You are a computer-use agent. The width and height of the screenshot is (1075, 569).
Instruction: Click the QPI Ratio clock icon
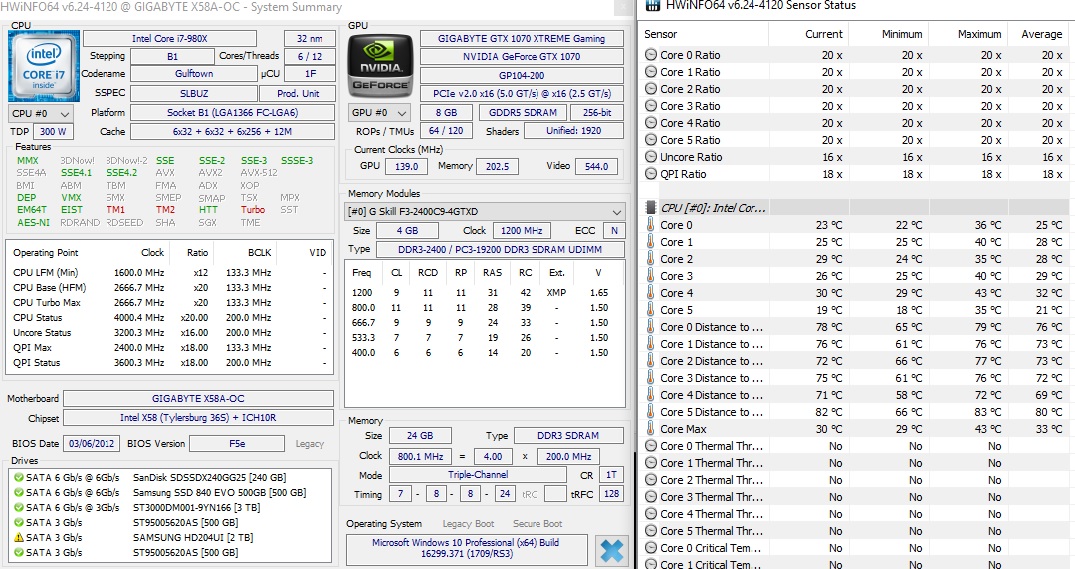(651, 174)
